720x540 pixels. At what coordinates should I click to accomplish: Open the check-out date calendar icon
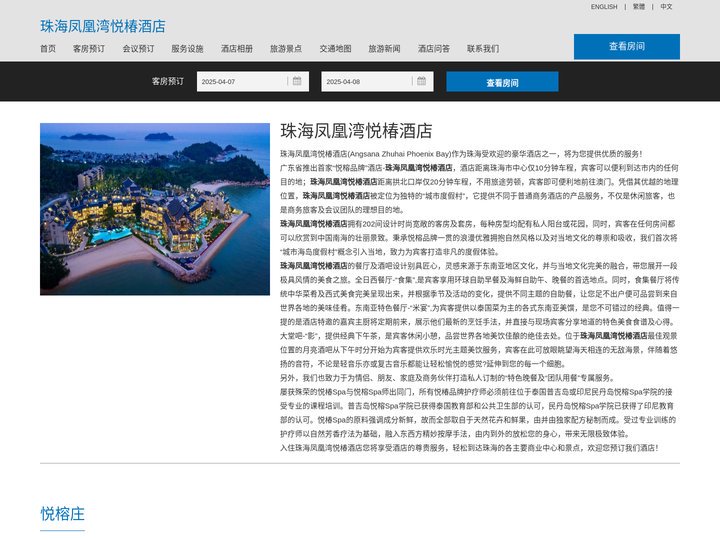[422, 81]
